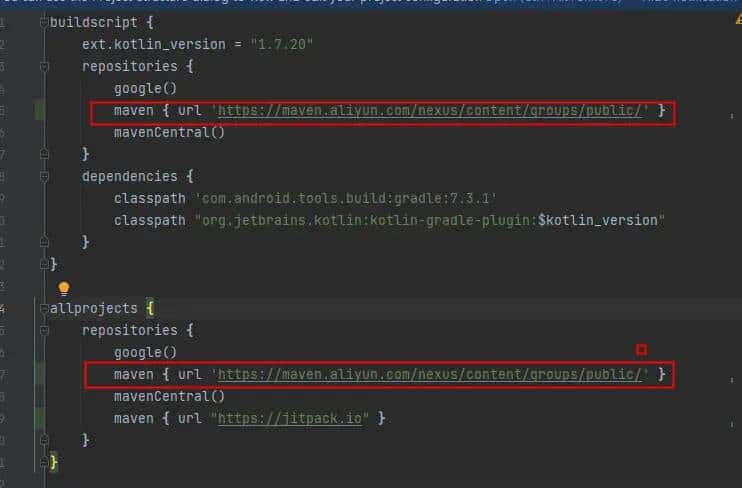
Task: Click the buildscript keyword
Action: [x=94, y=22]
